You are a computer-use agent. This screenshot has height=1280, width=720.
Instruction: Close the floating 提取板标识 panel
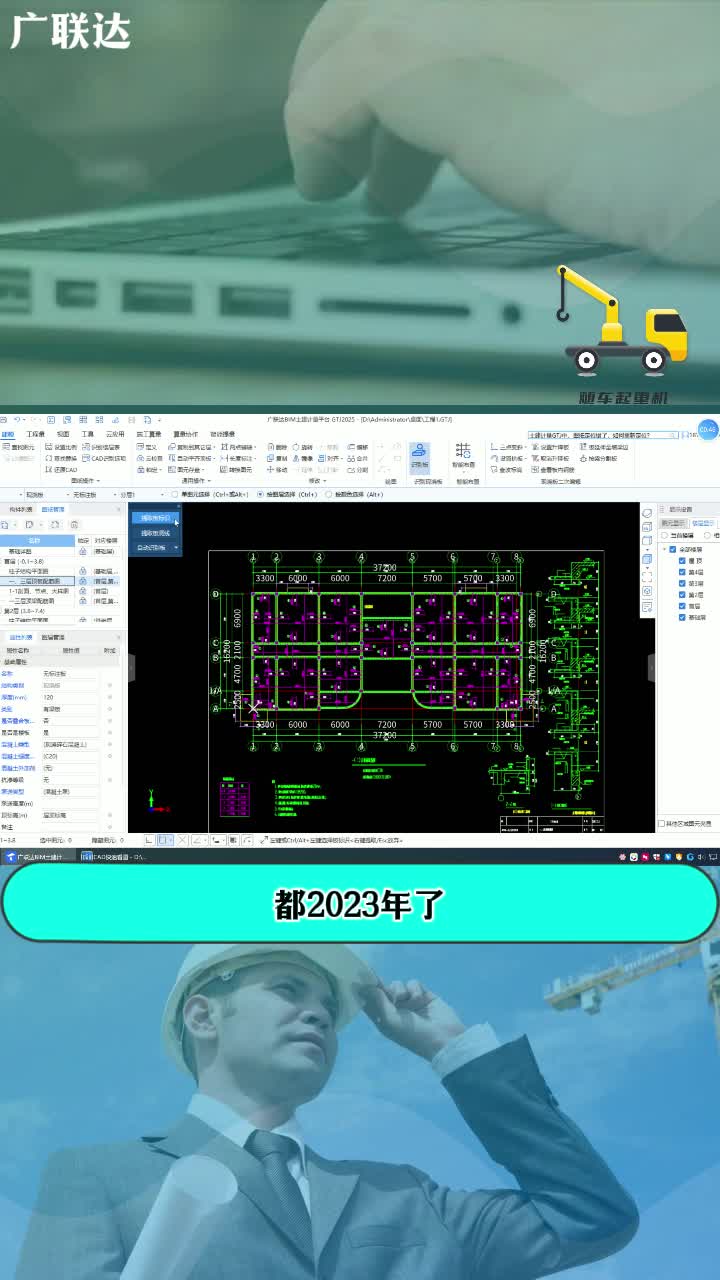click(x=178, y=507)
